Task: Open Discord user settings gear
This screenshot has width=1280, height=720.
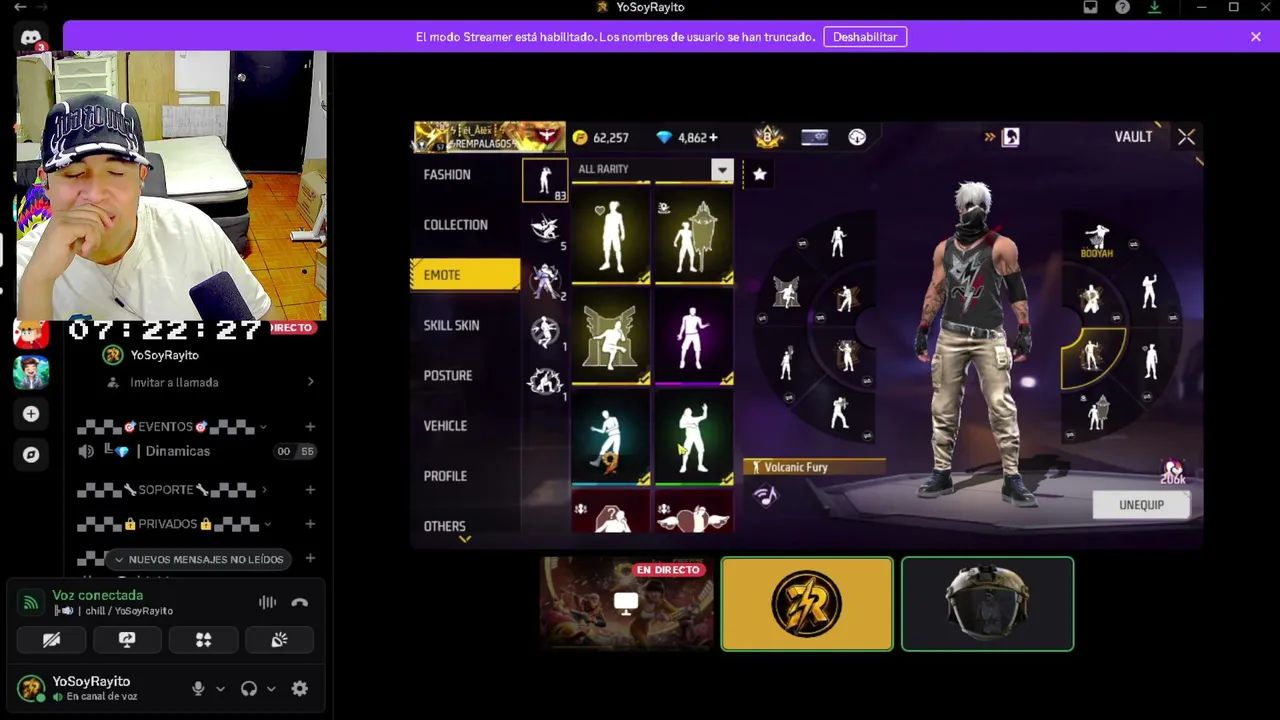Action: pos(299,688)
